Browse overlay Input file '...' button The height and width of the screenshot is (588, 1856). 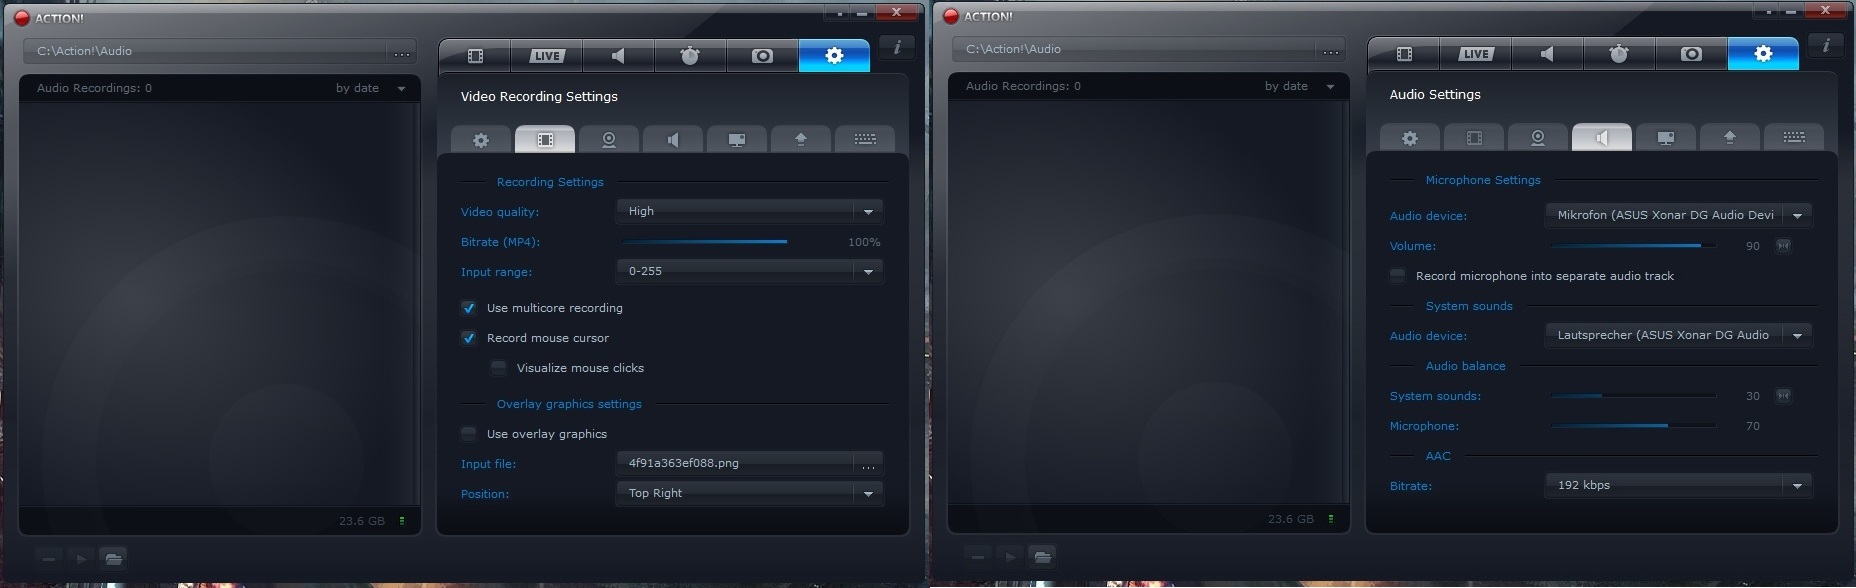[x=868, y=464]
